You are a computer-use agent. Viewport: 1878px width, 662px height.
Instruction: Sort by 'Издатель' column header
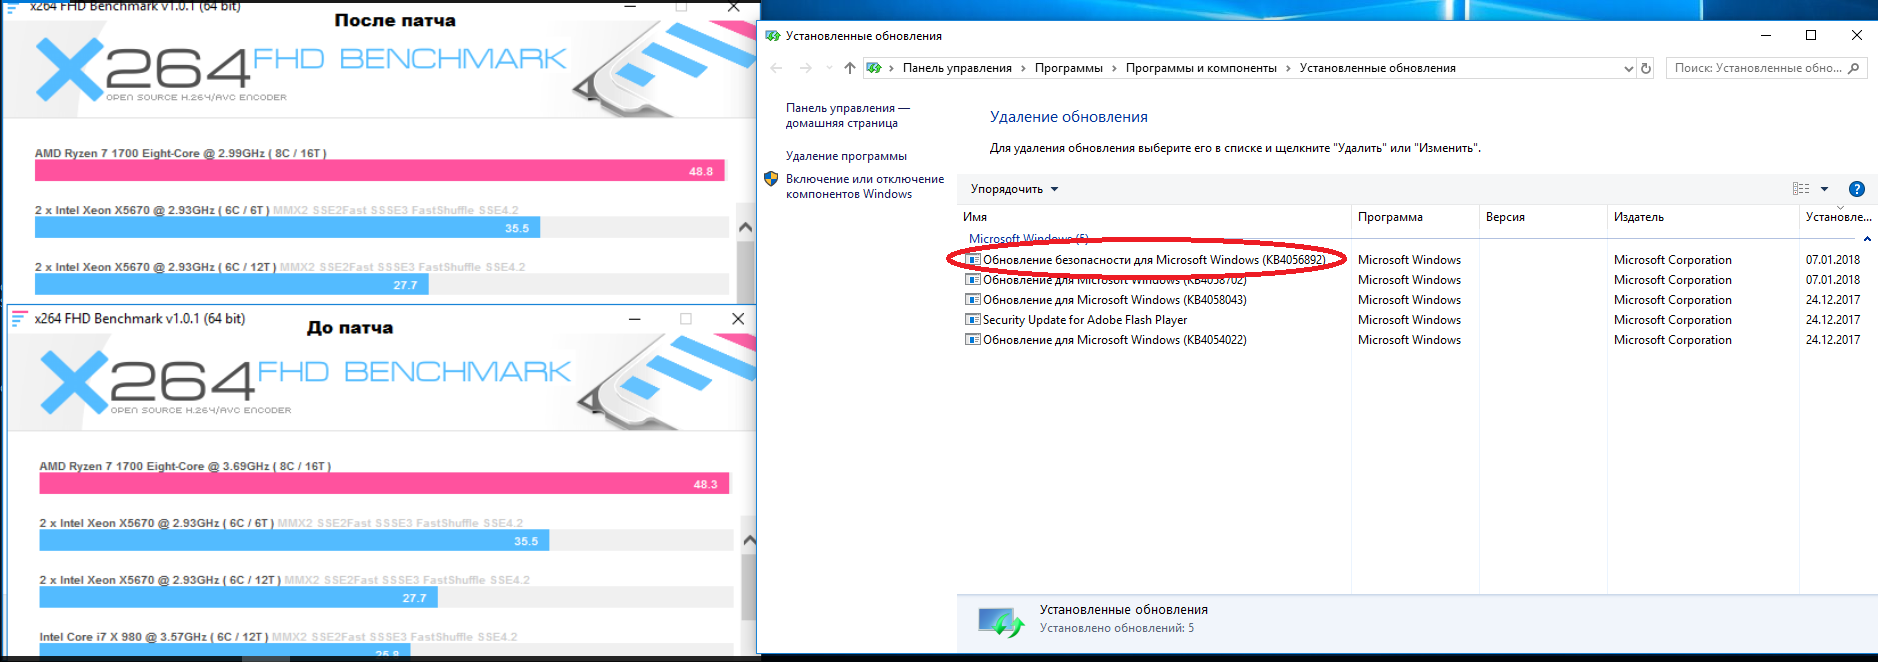coord(1702,217)
